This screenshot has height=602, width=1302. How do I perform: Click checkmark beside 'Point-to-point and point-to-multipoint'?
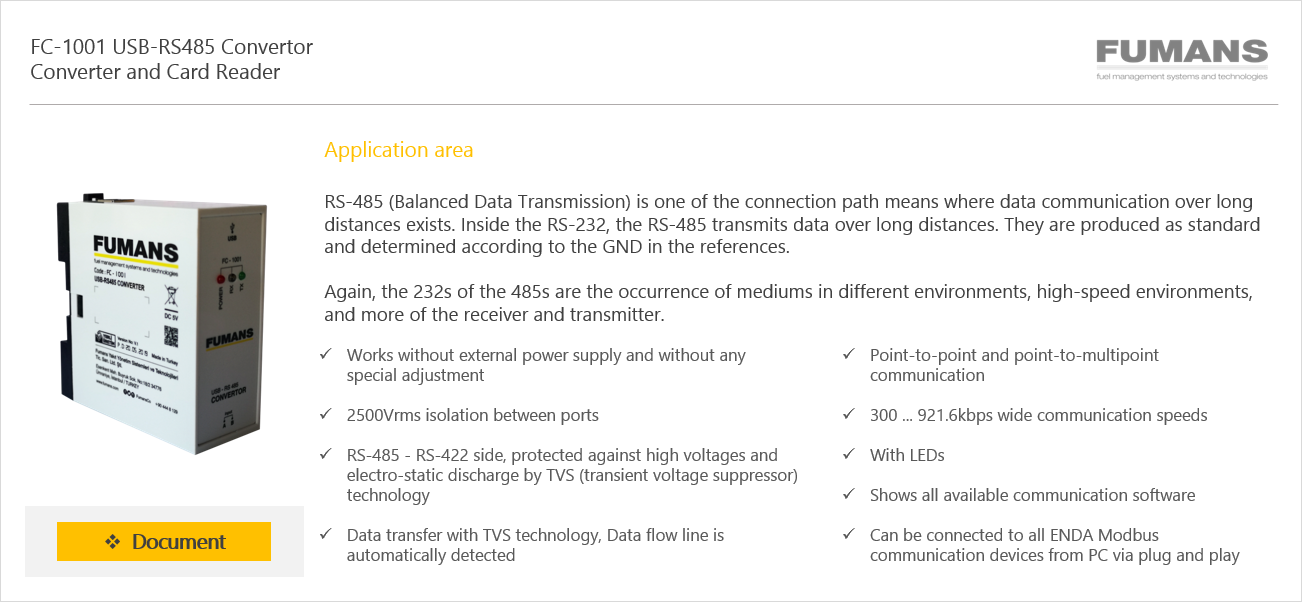coord(848,355)
